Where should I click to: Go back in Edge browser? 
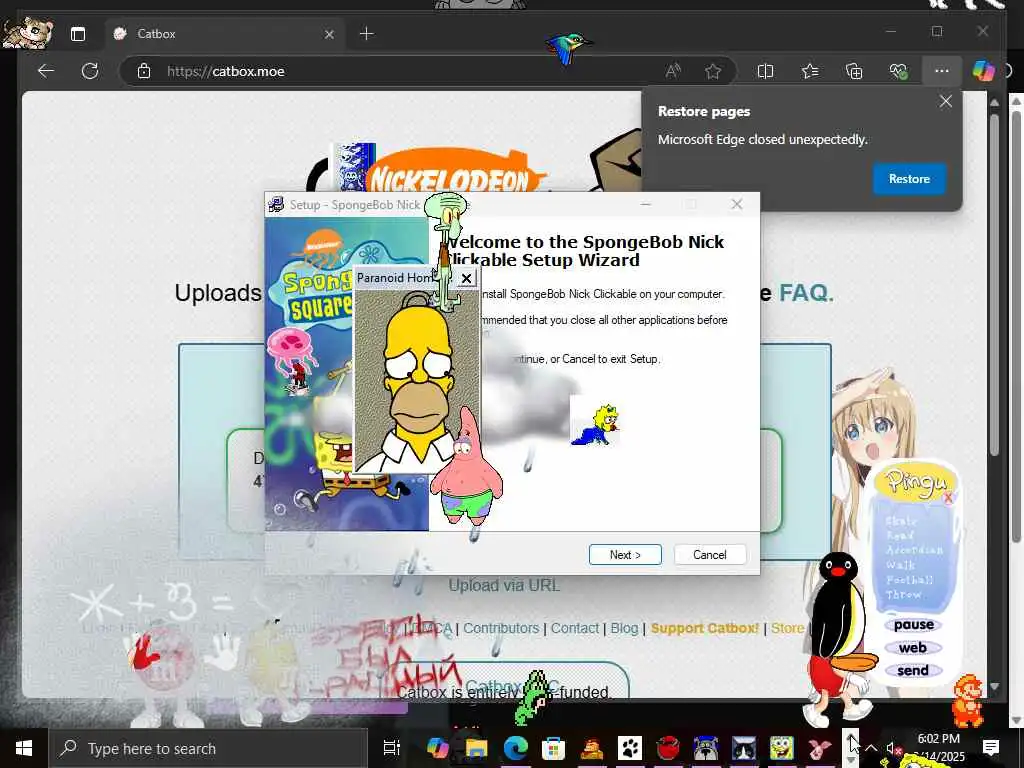point(46,71)
